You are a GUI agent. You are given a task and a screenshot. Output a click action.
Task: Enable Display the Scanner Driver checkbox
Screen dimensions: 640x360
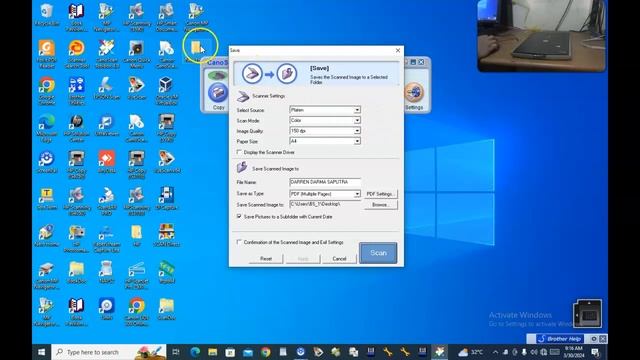(x=239, y=152)
